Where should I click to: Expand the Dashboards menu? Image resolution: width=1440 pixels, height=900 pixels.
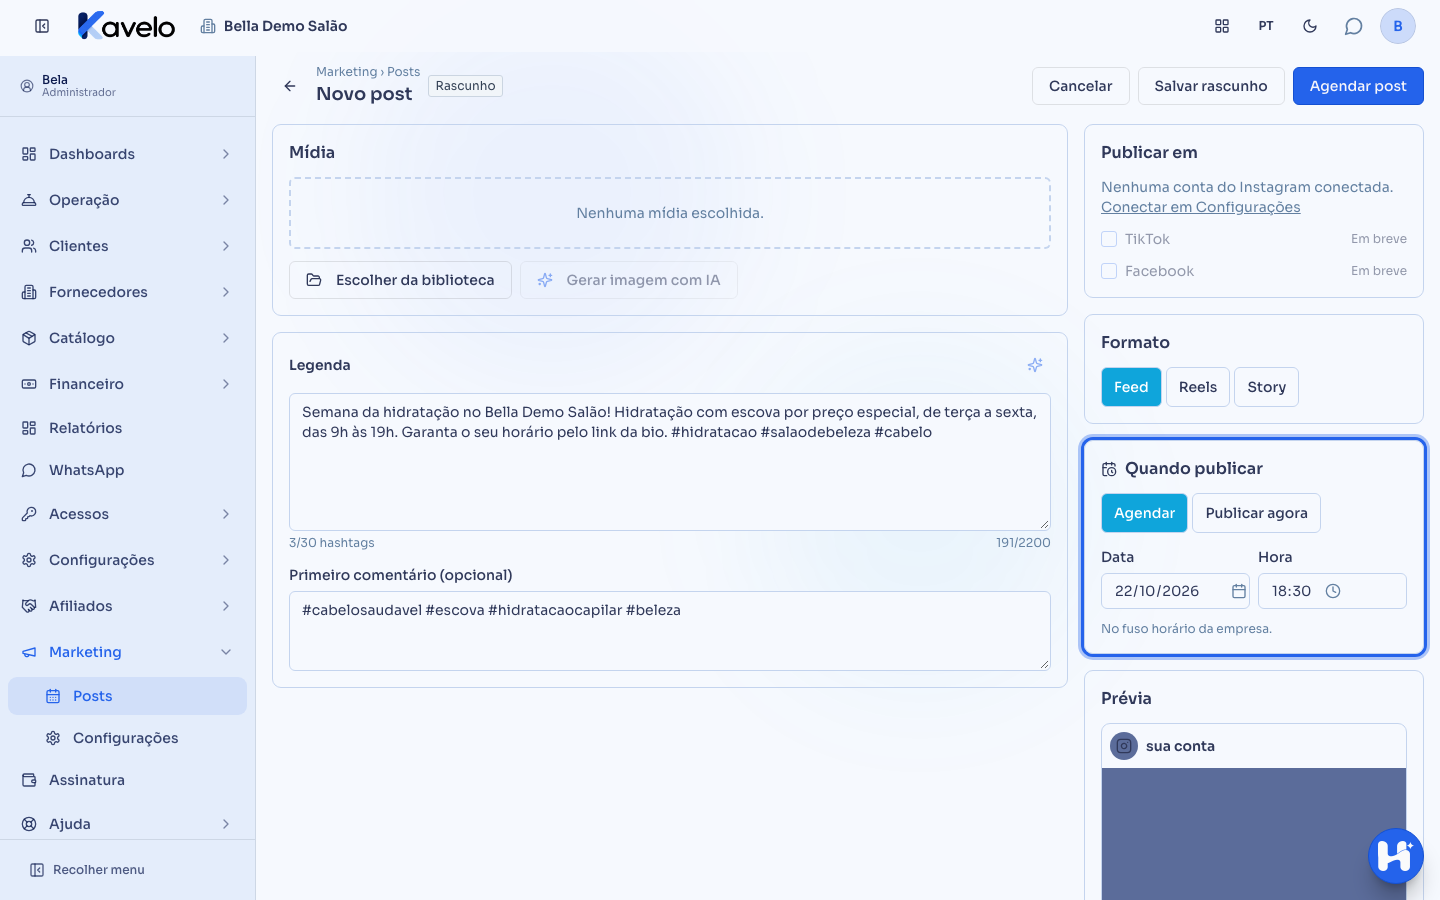click(x=128, y=154)
